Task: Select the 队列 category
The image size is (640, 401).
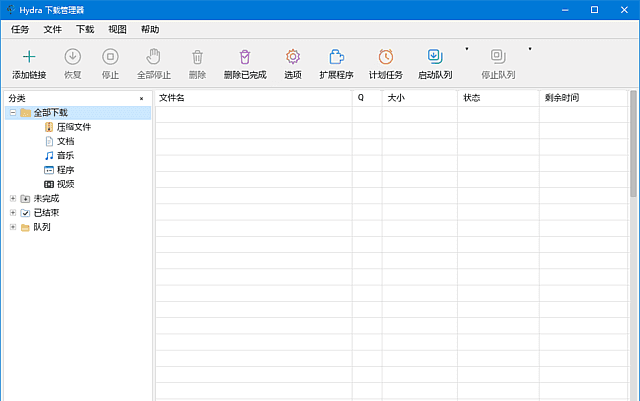Action: tap(42, 227)
